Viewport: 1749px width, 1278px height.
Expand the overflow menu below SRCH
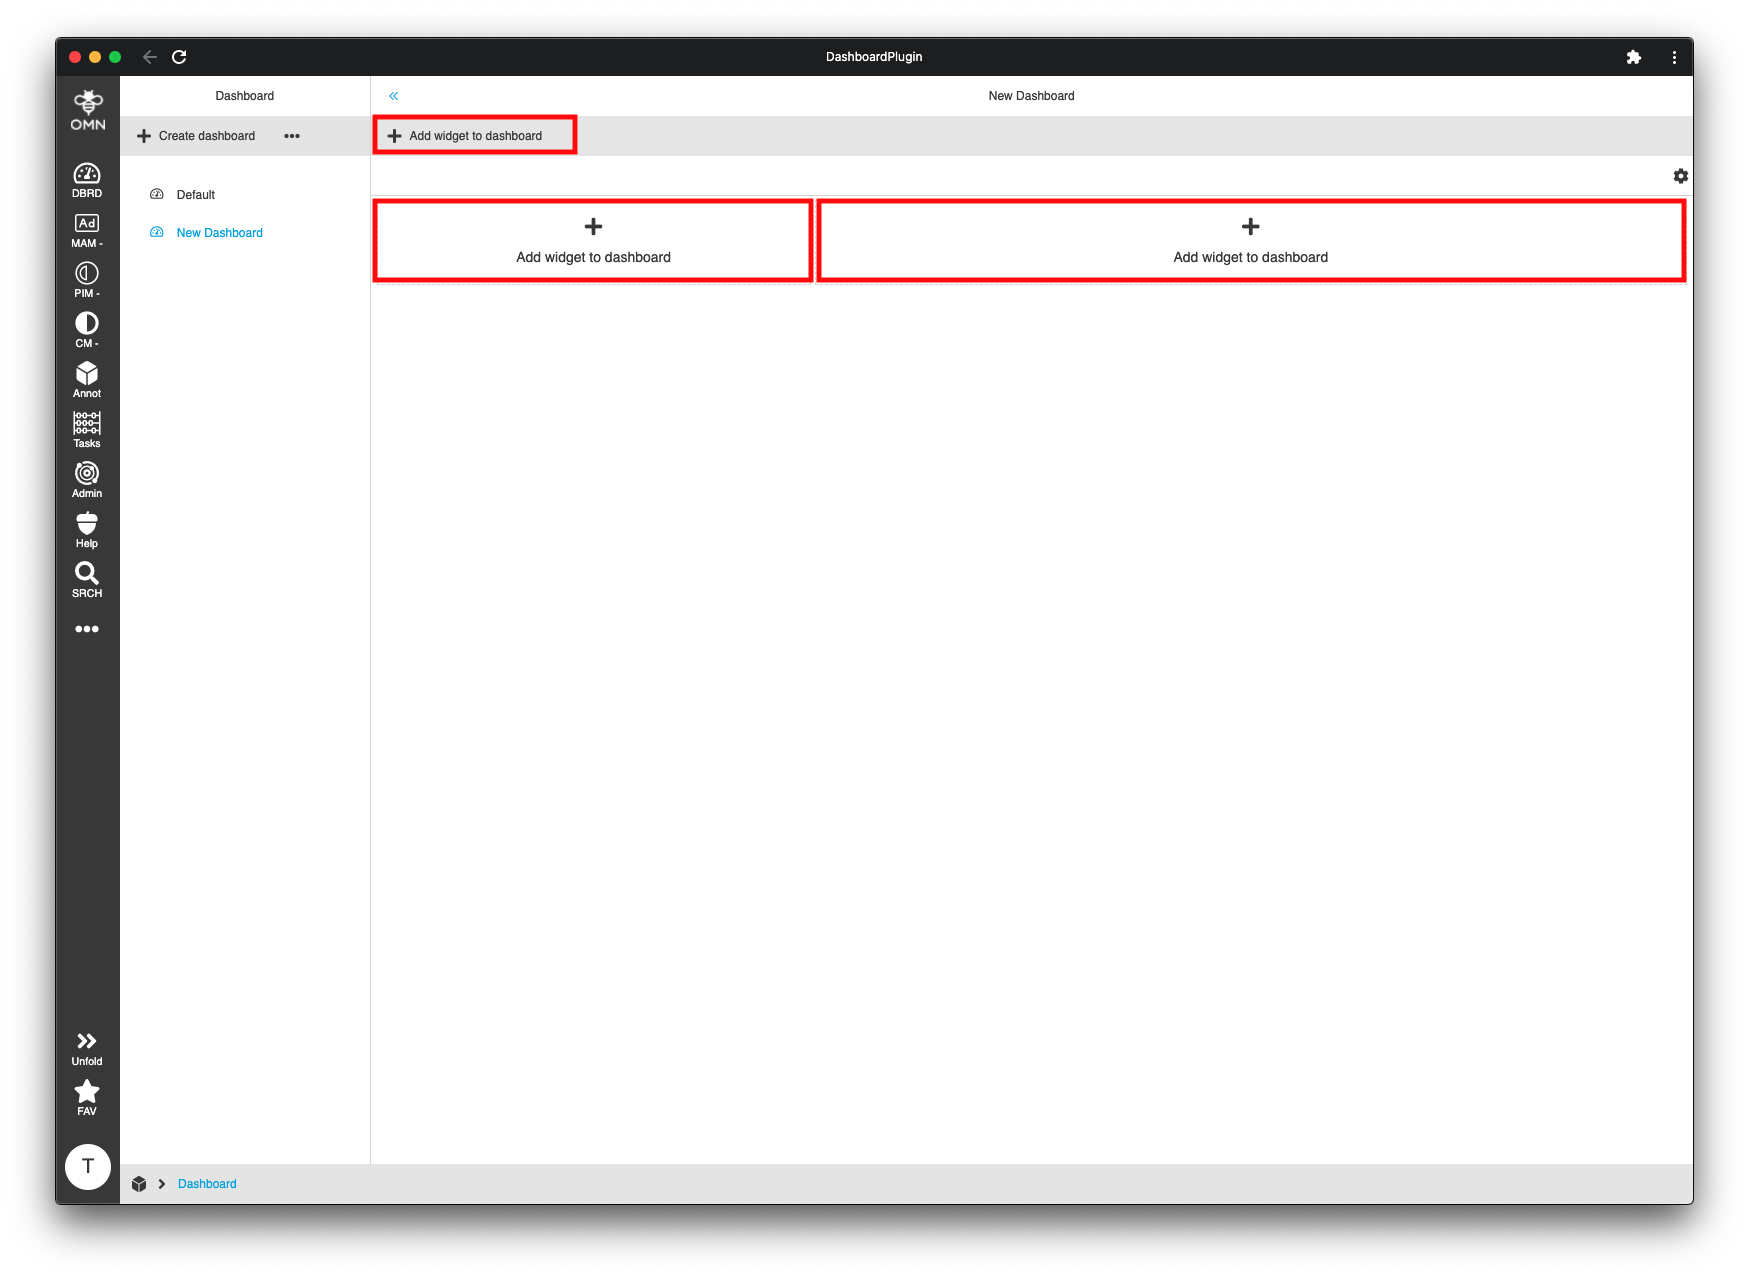87,628
